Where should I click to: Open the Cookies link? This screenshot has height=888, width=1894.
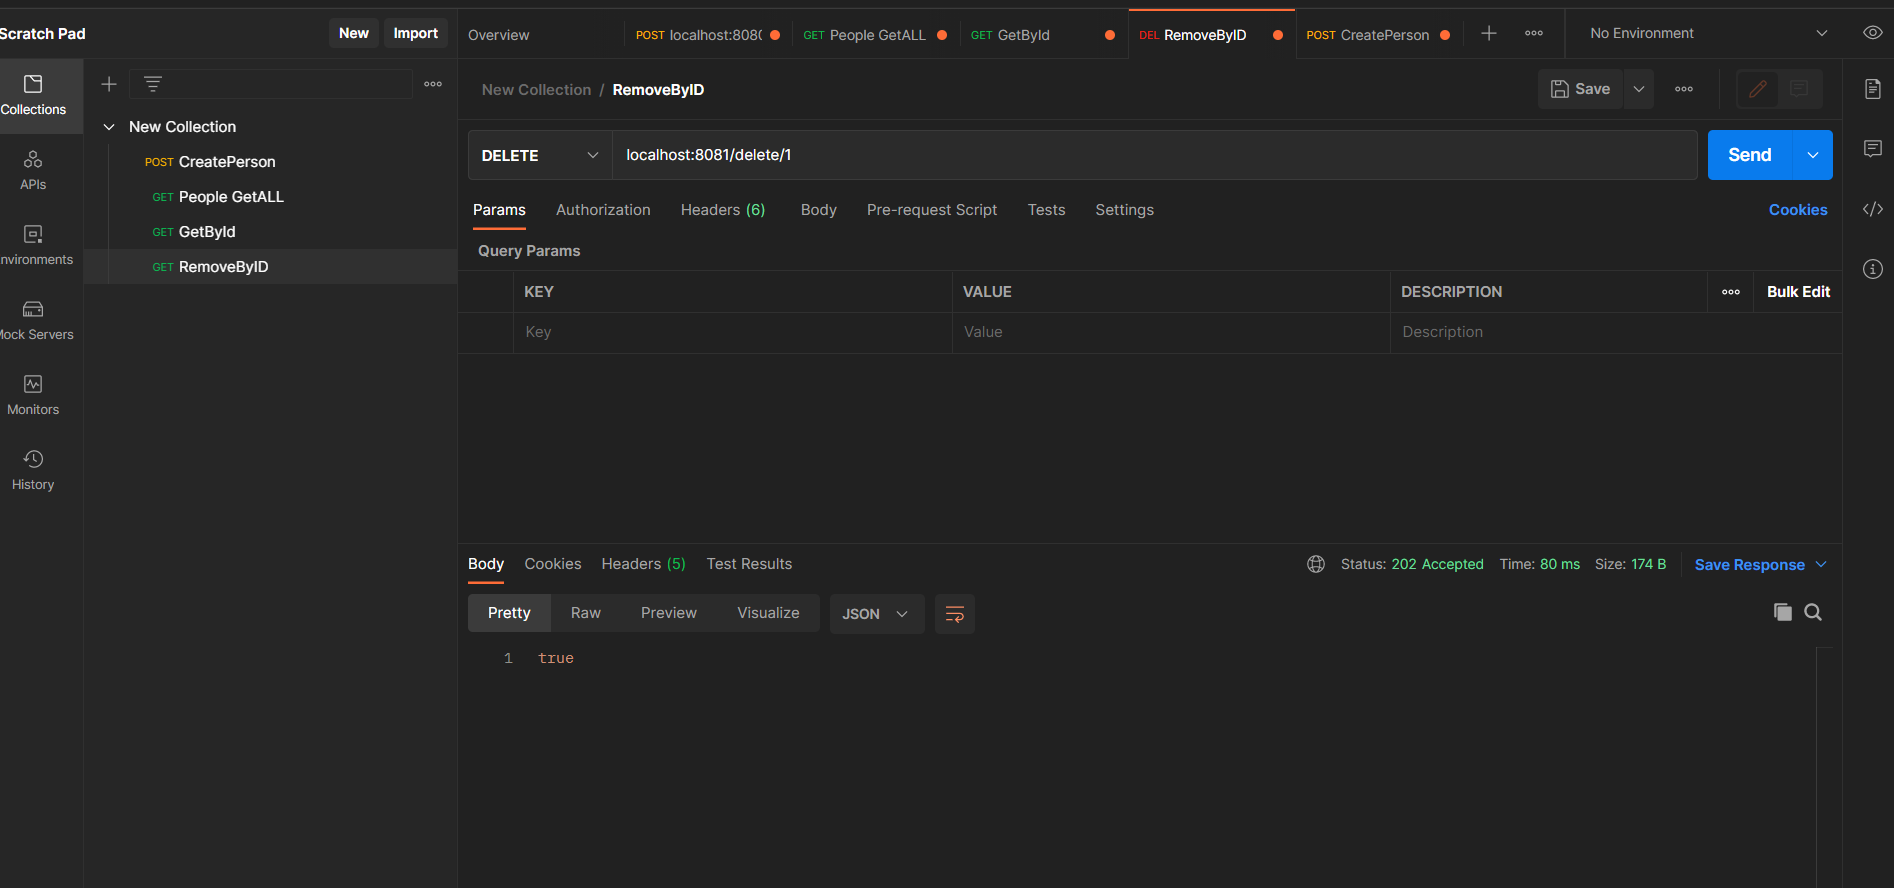1798,210
